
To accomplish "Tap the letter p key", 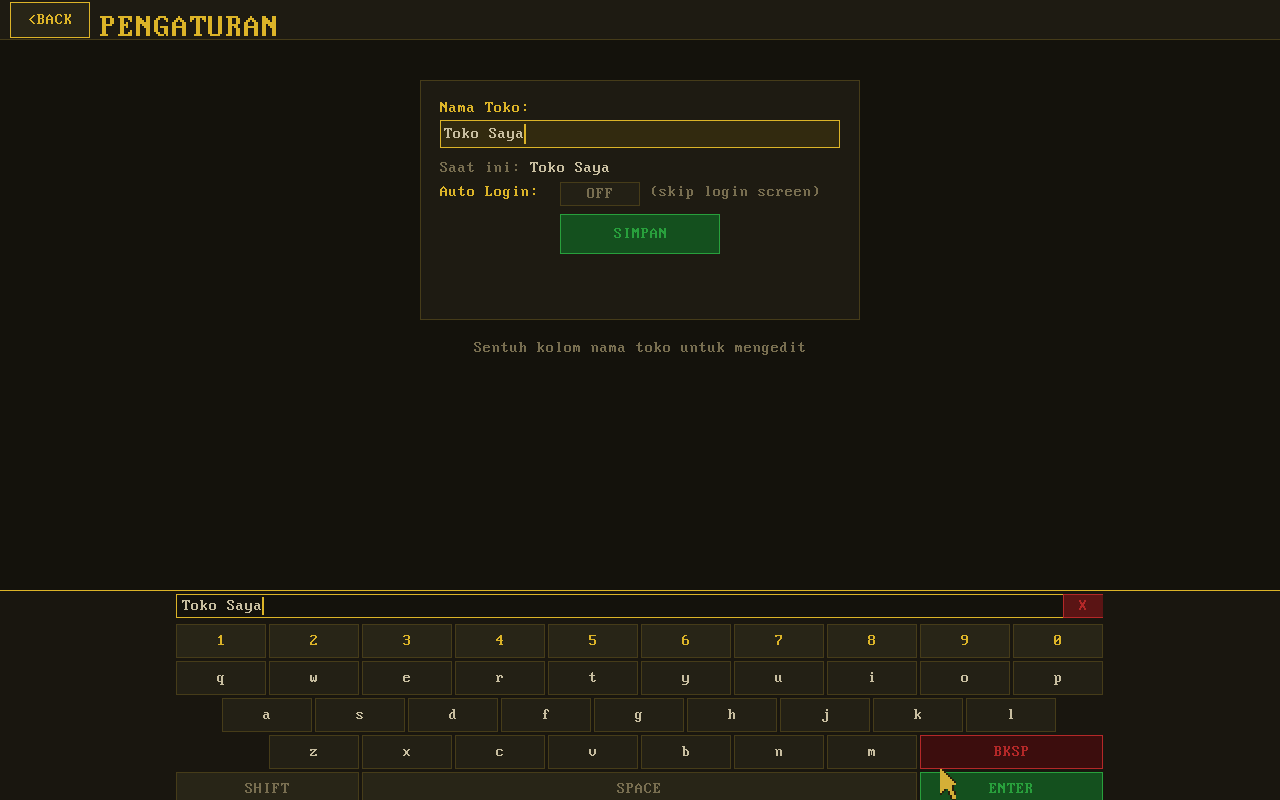I will coord(1057,678).
